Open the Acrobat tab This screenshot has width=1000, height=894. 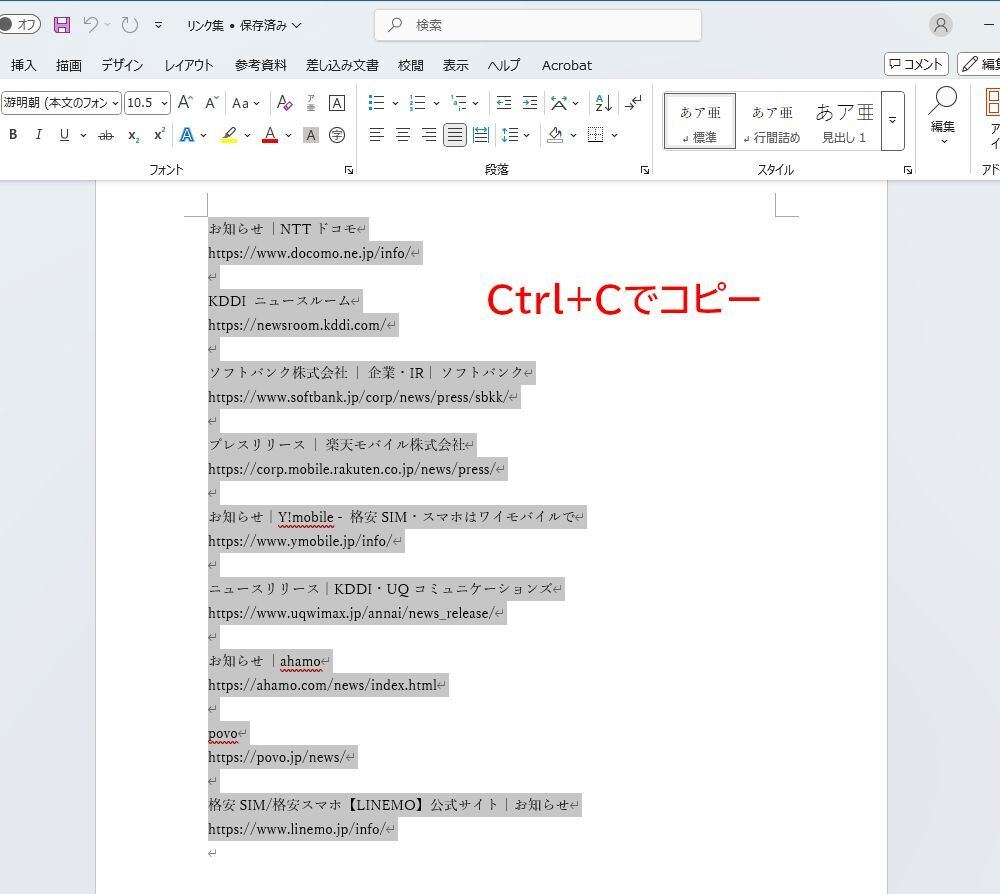567,65
